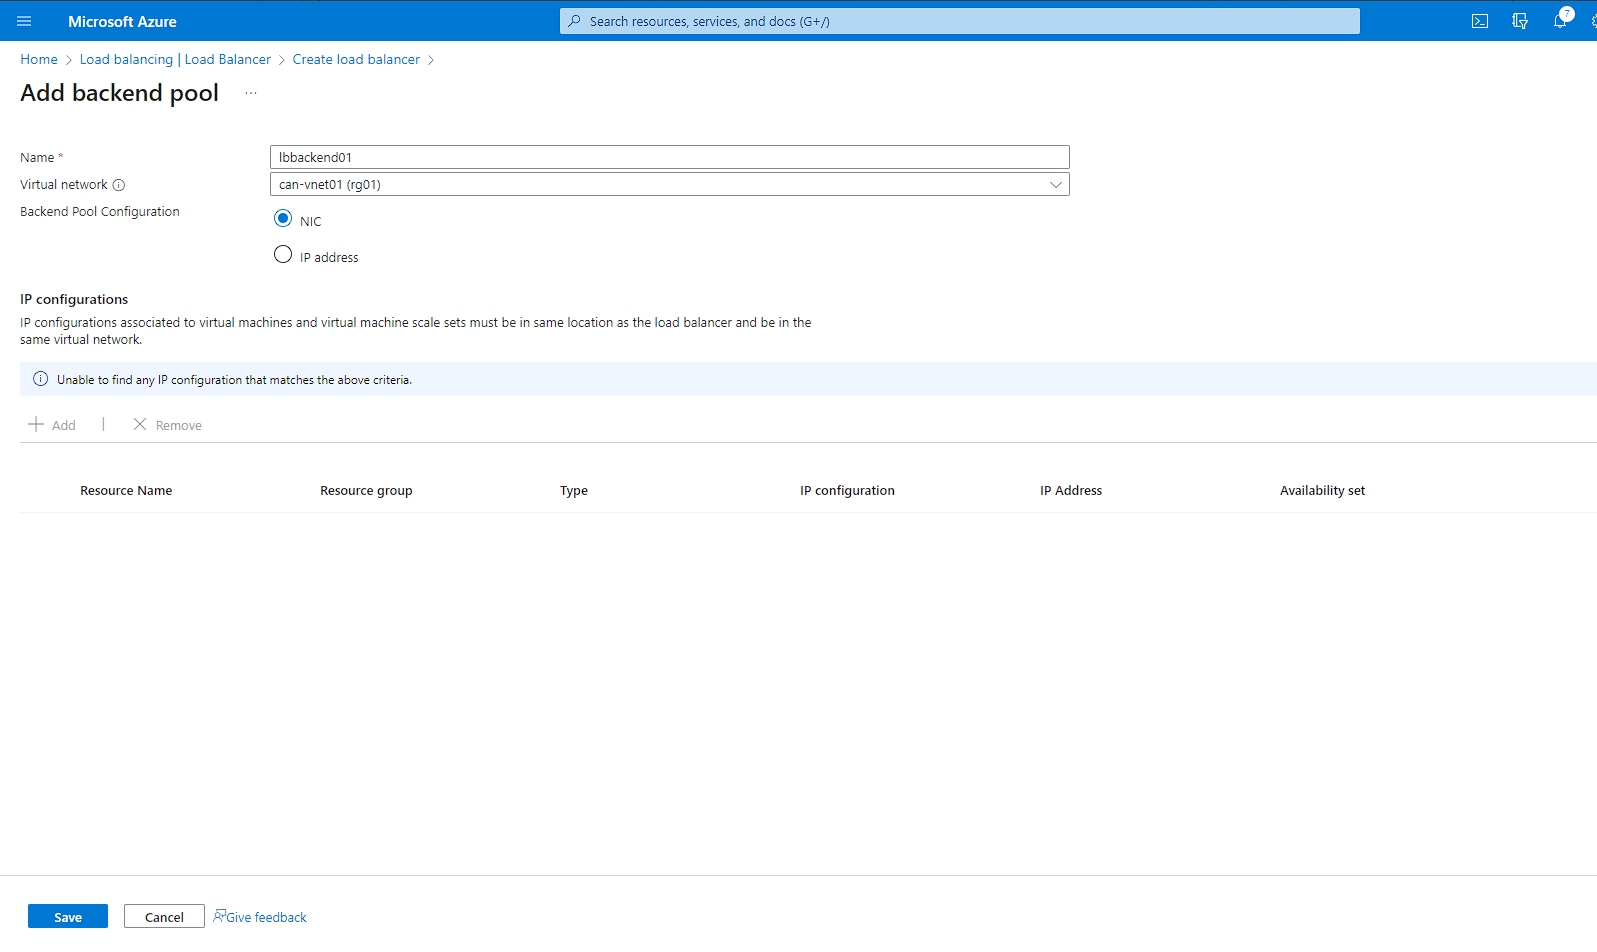Select the NIC radio button
1597x952 pixels.
tap(283, 219)
